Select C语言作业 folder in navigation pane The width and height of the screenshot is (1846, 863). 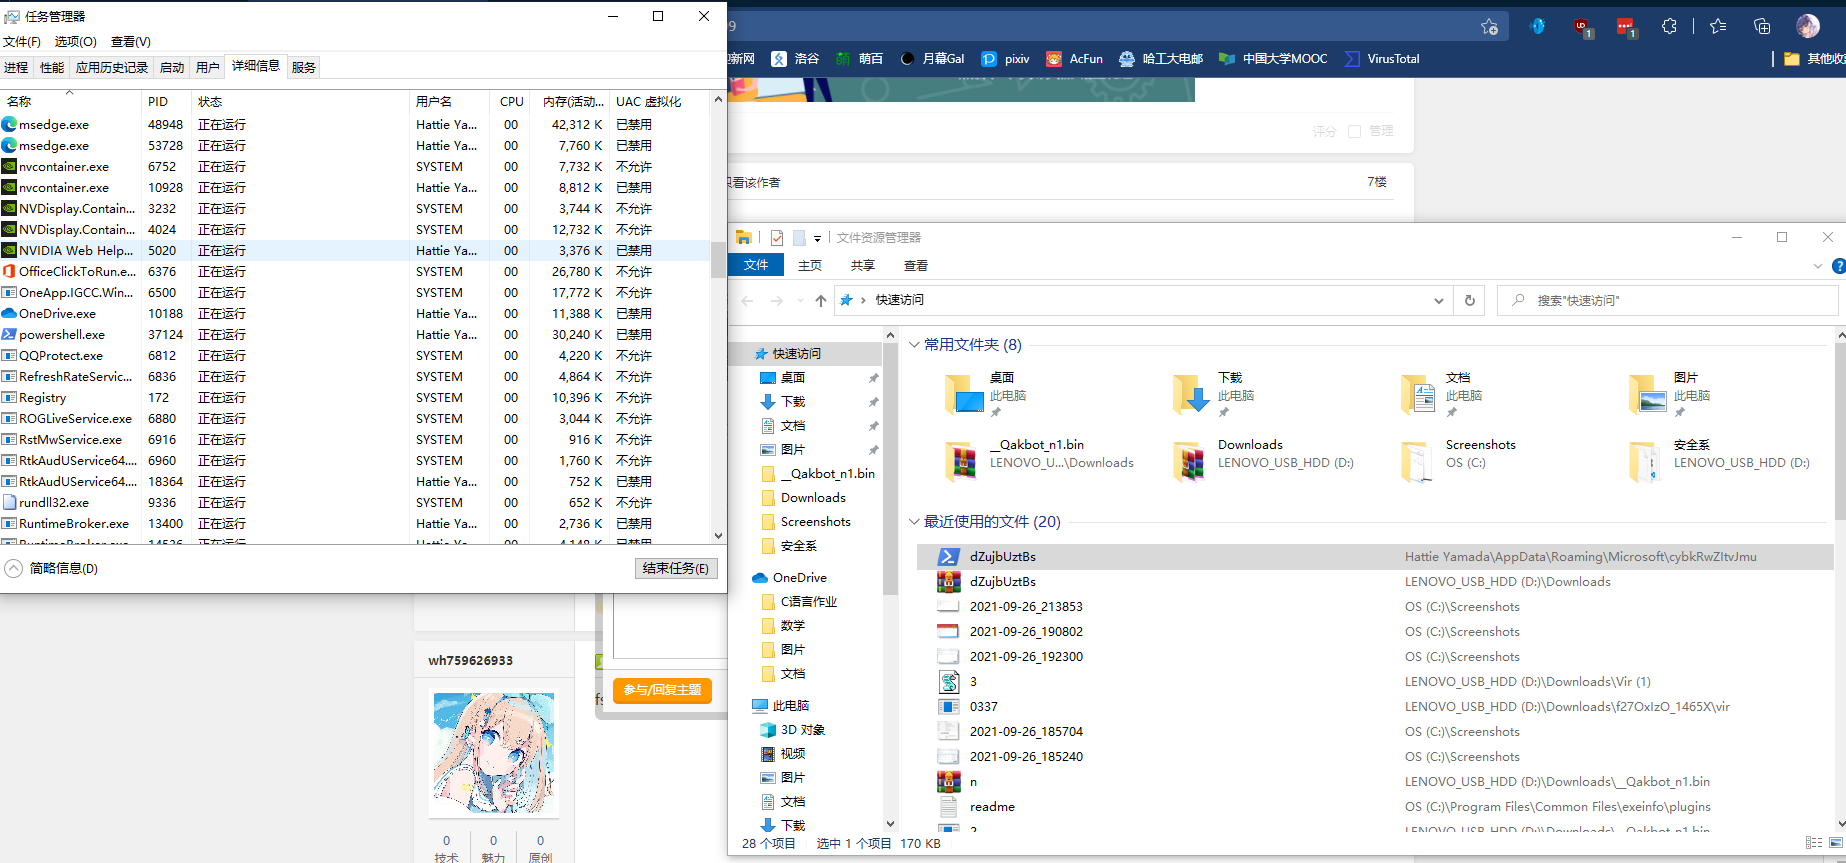pyautogui.click(x=808, y=602)
